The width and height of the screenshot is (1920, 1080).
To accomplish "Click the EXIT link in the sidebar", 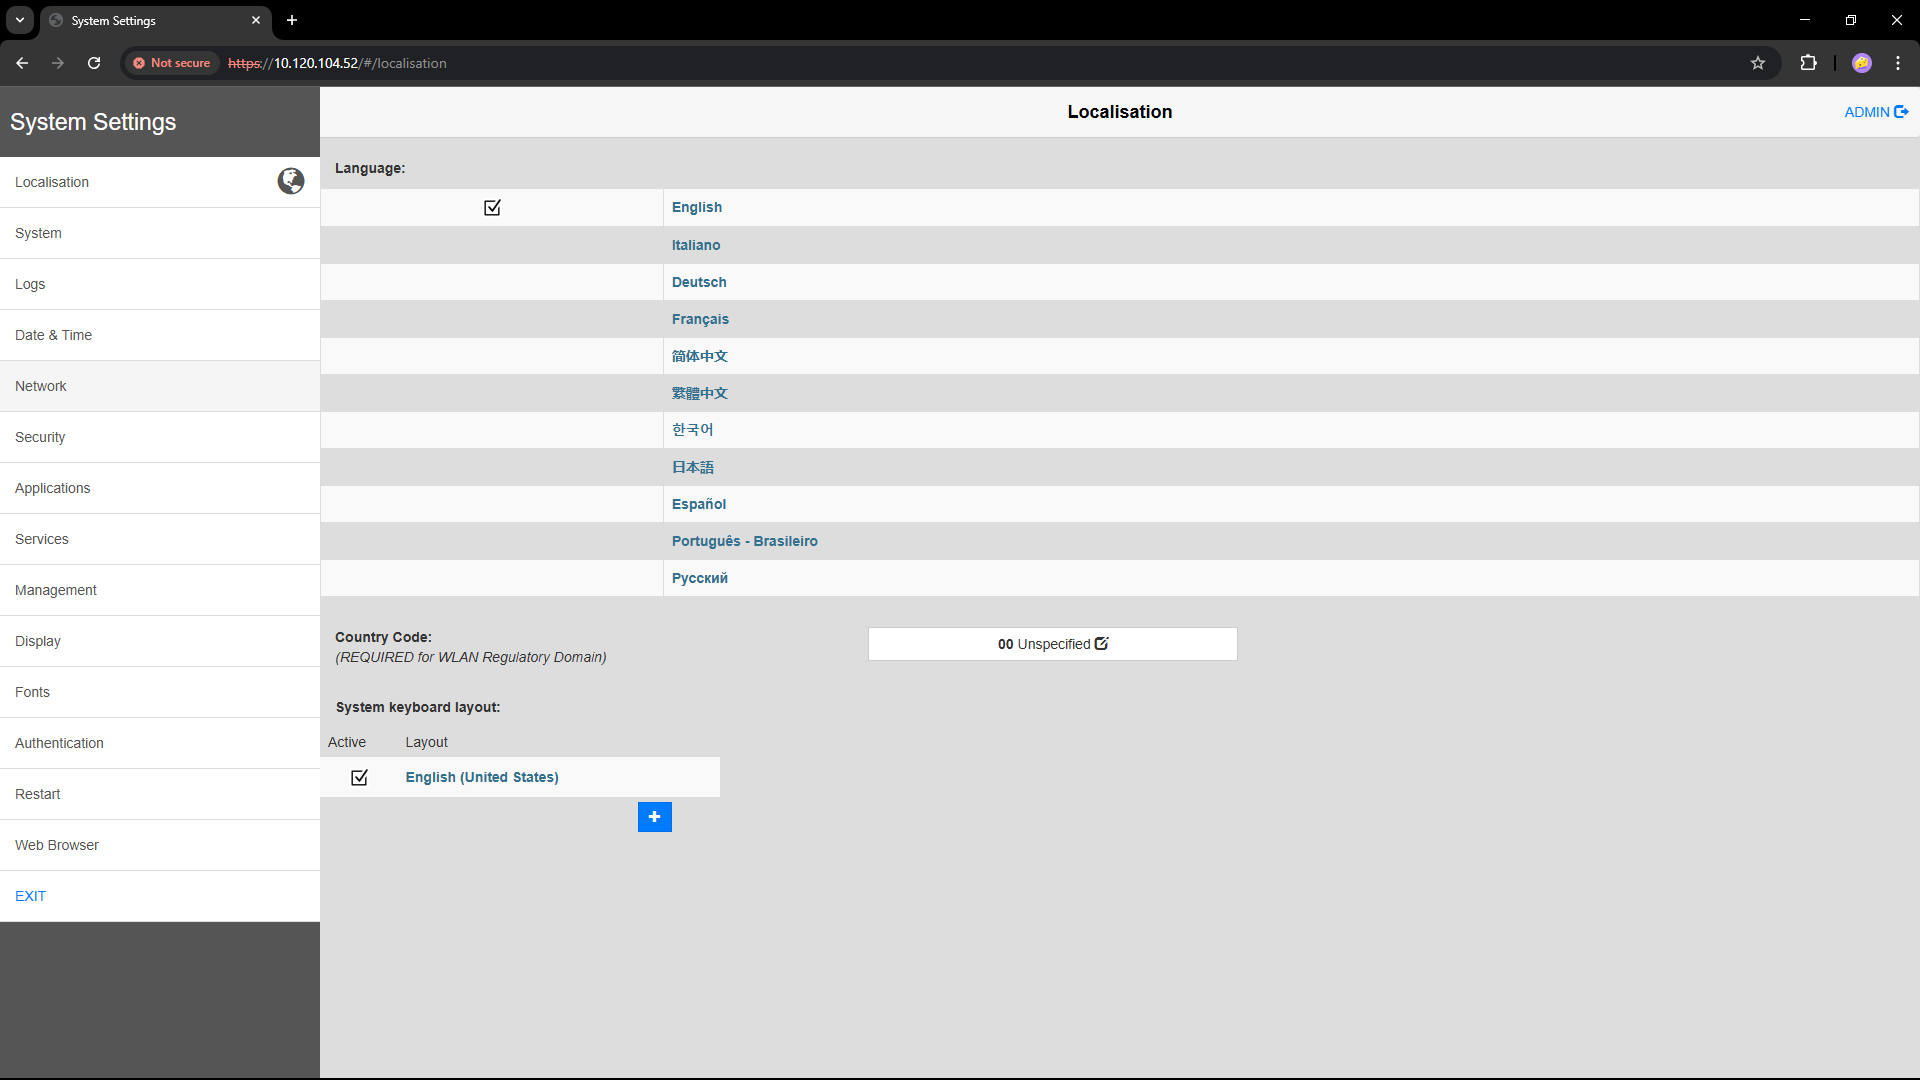I will [30, 896].
